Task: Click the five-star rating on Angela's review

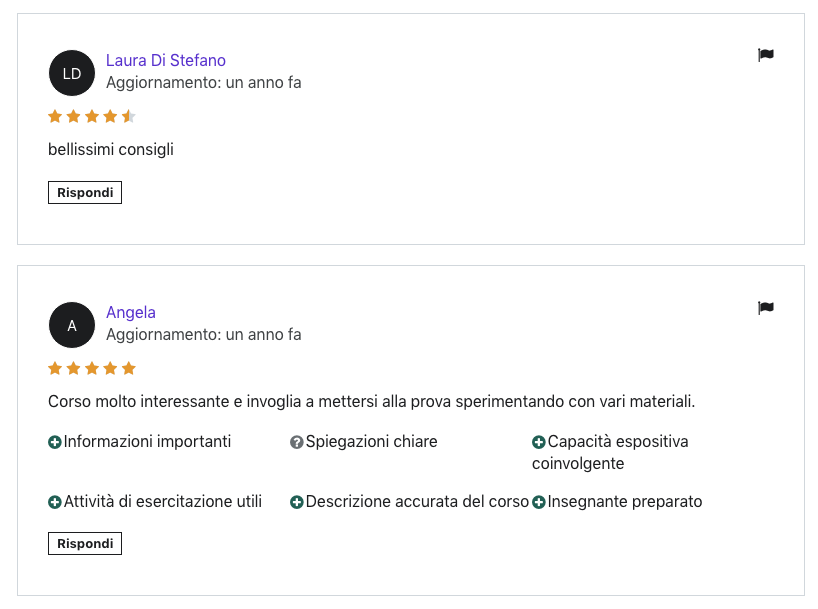Action: (x=92, y=369)
